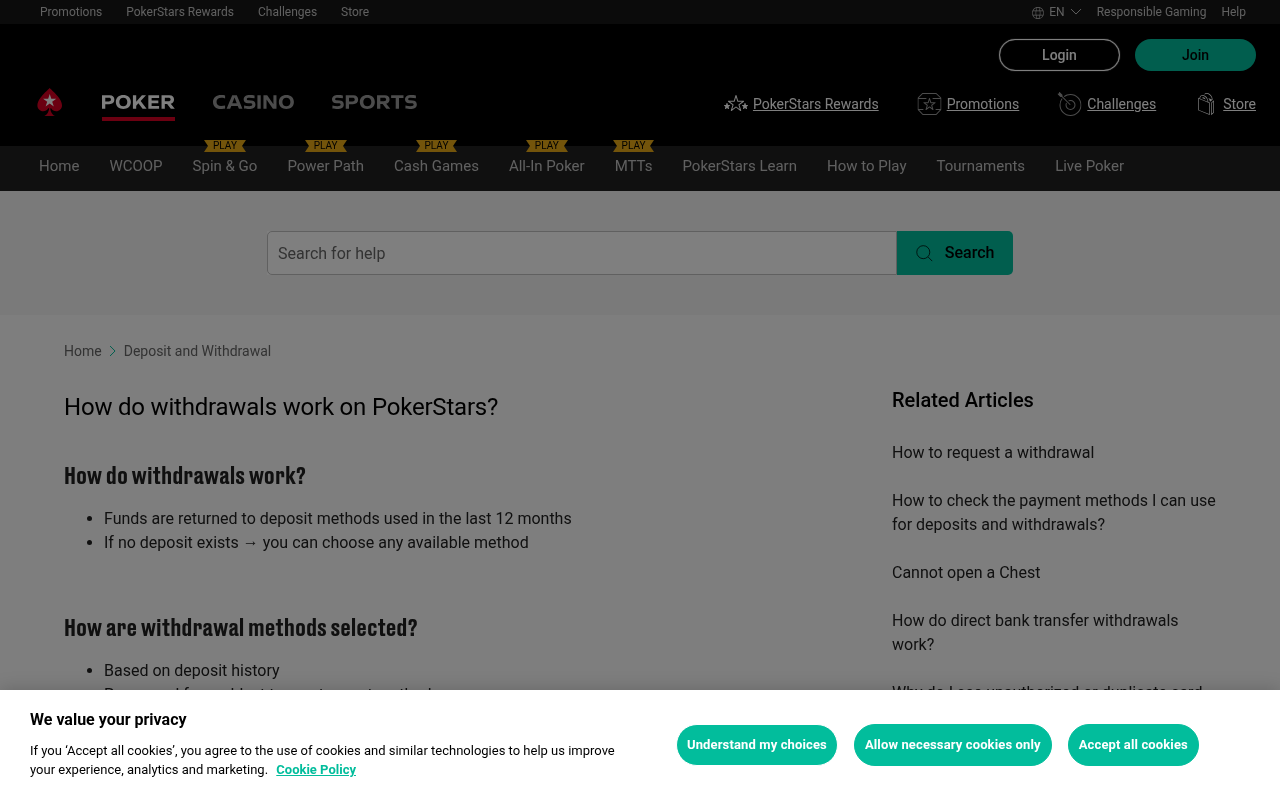1280x800 pixels.
Task: Open the Power Path menu item
Action: 326,166
